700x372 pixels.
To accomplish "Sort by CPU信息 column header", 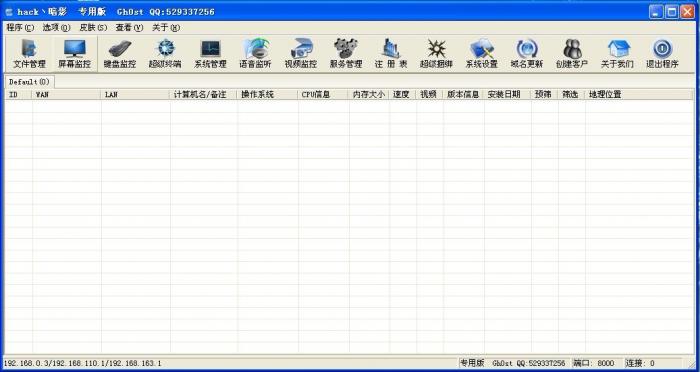I will click(324, 95).
